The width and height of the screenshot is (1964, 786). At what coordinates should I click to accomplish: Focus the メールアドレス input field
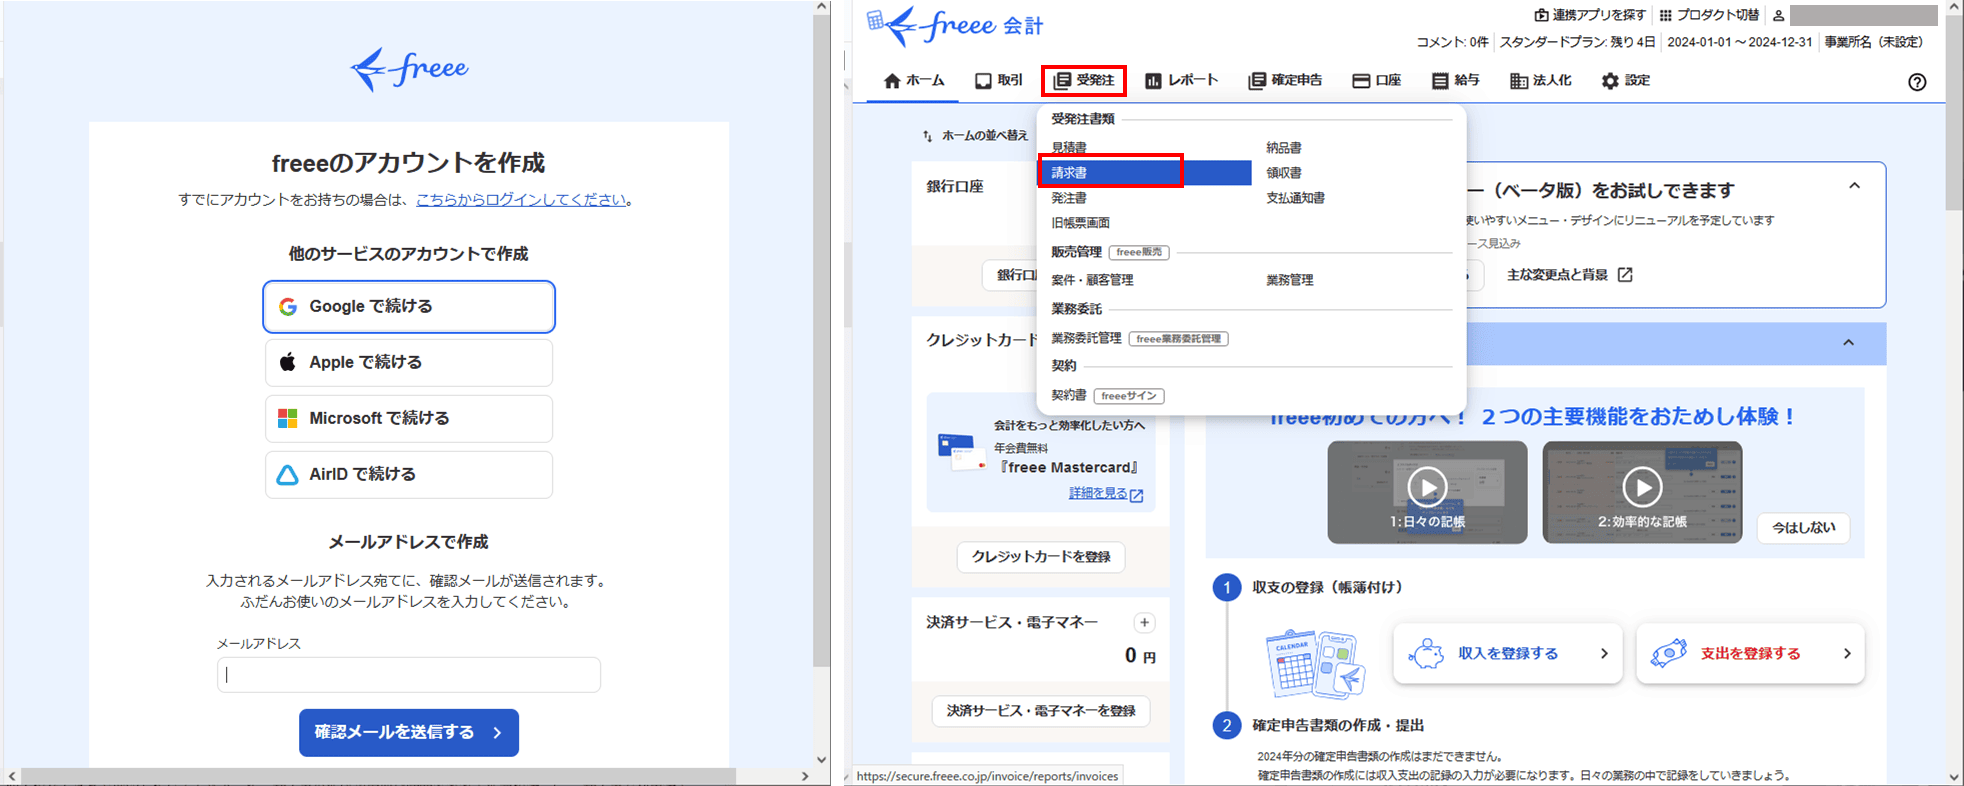pyautogui.click(x=409, y=675)
